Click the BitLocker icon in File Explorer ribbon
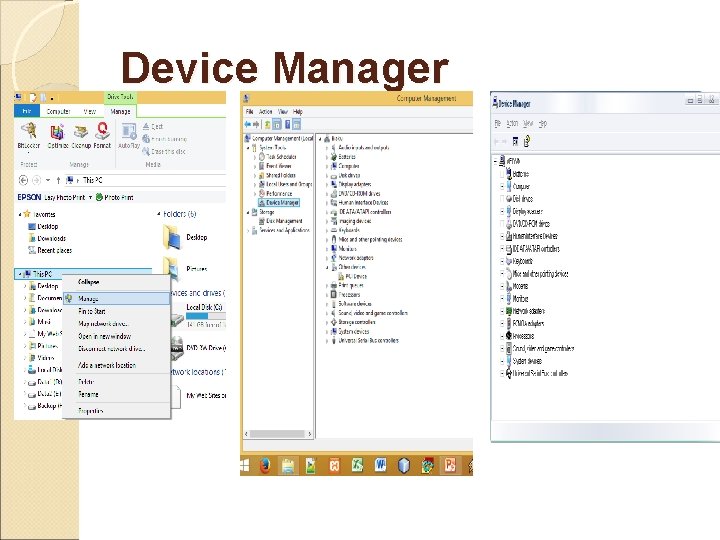Viewport: 720px width, 540px height. (x=28, y=131)
